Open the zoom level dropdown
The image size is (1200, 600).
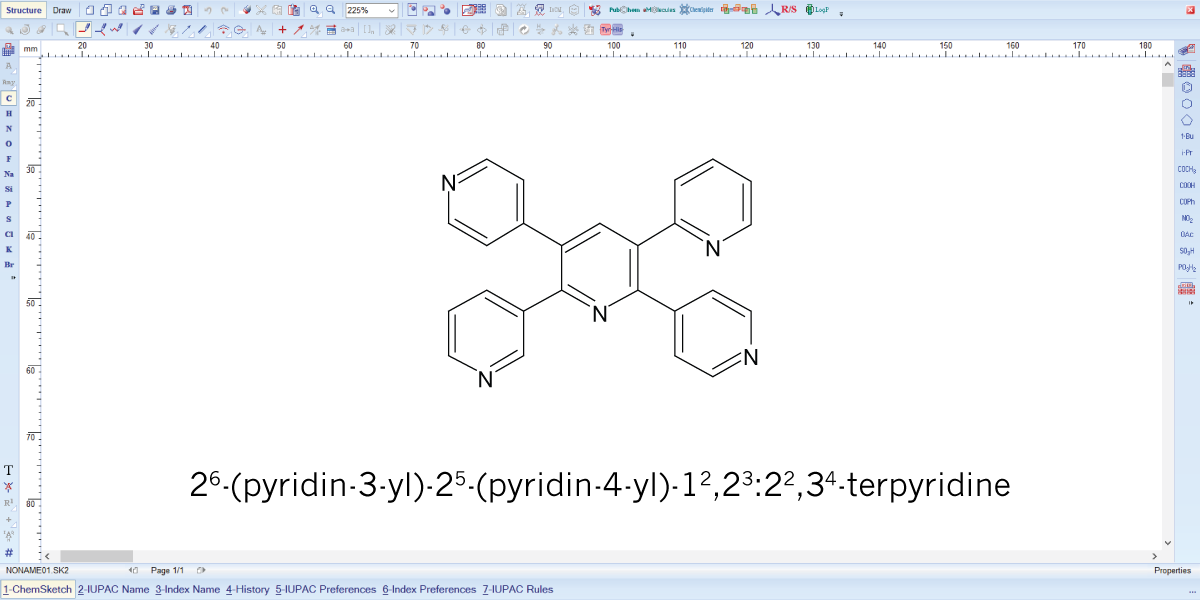click(x=390, y=10)
